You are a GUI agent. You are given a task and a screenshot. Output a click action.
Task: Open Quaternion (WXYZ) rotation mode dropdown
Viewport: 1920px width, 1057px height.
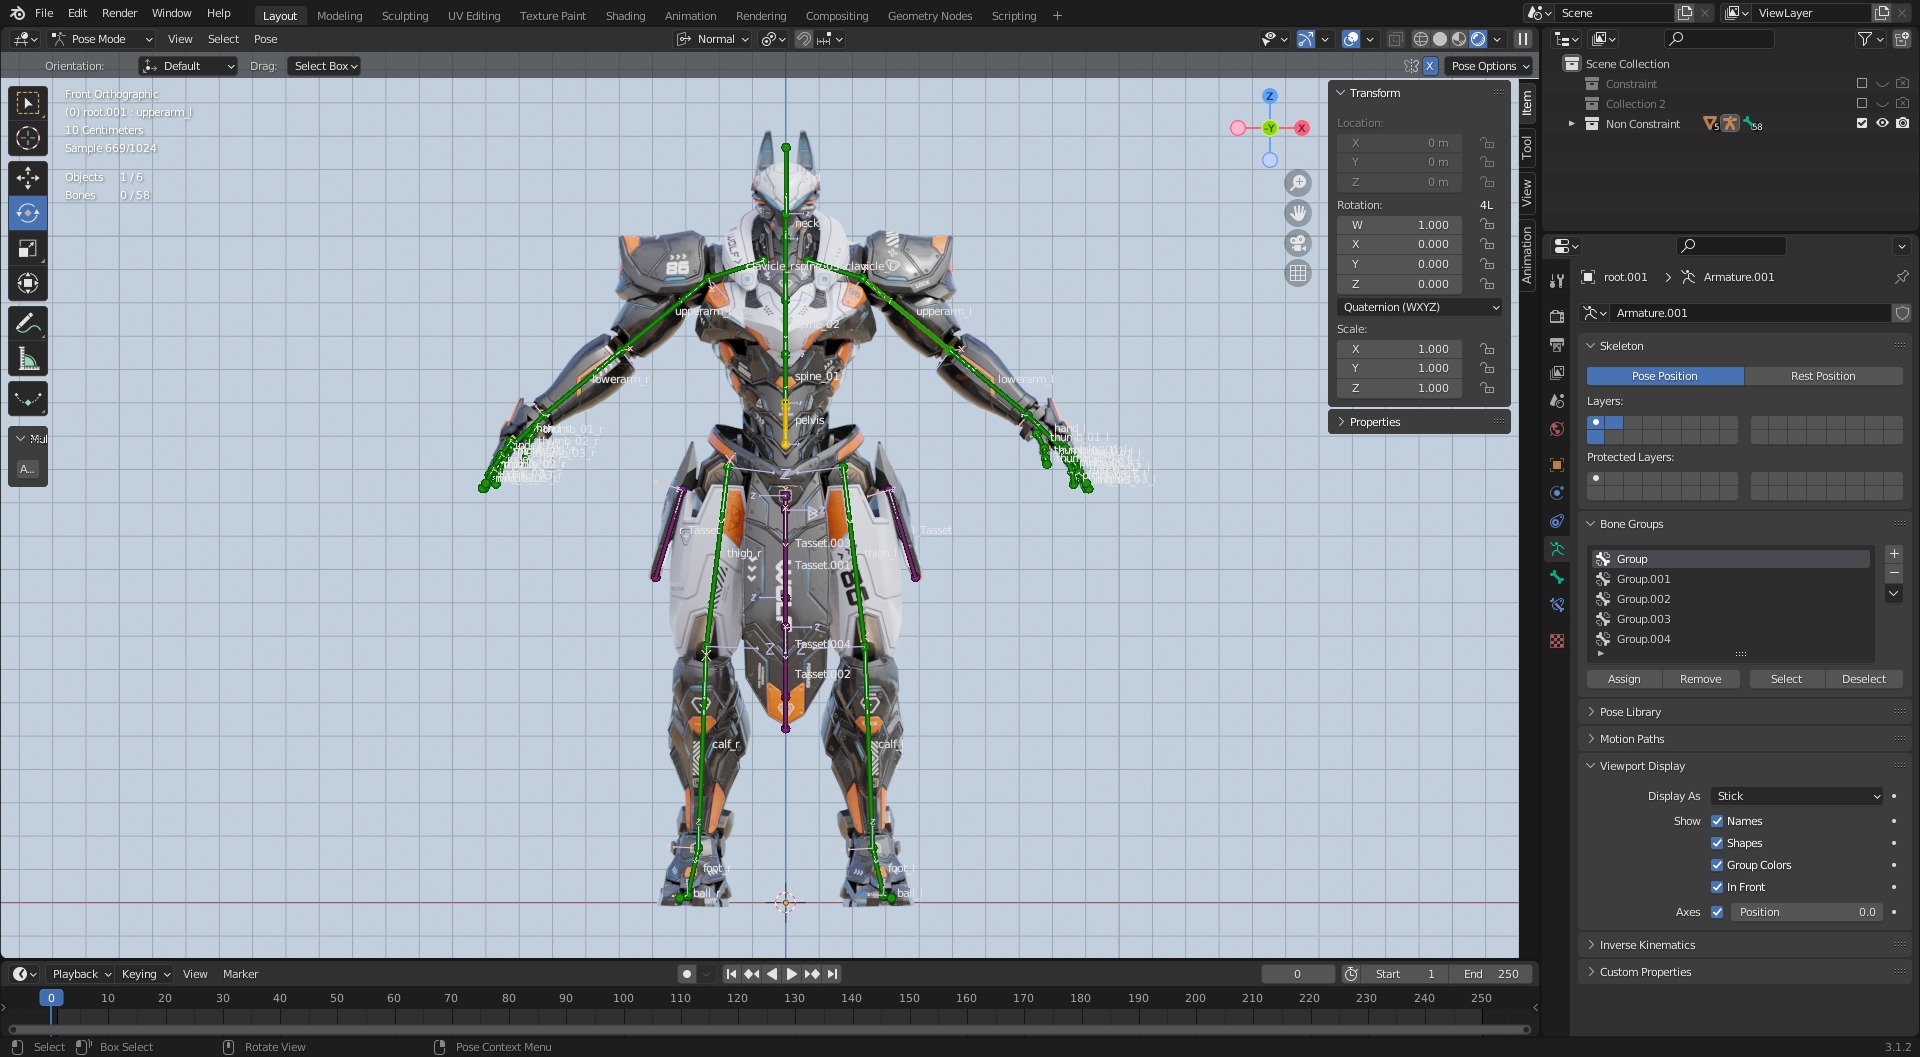click(1420, 307)
